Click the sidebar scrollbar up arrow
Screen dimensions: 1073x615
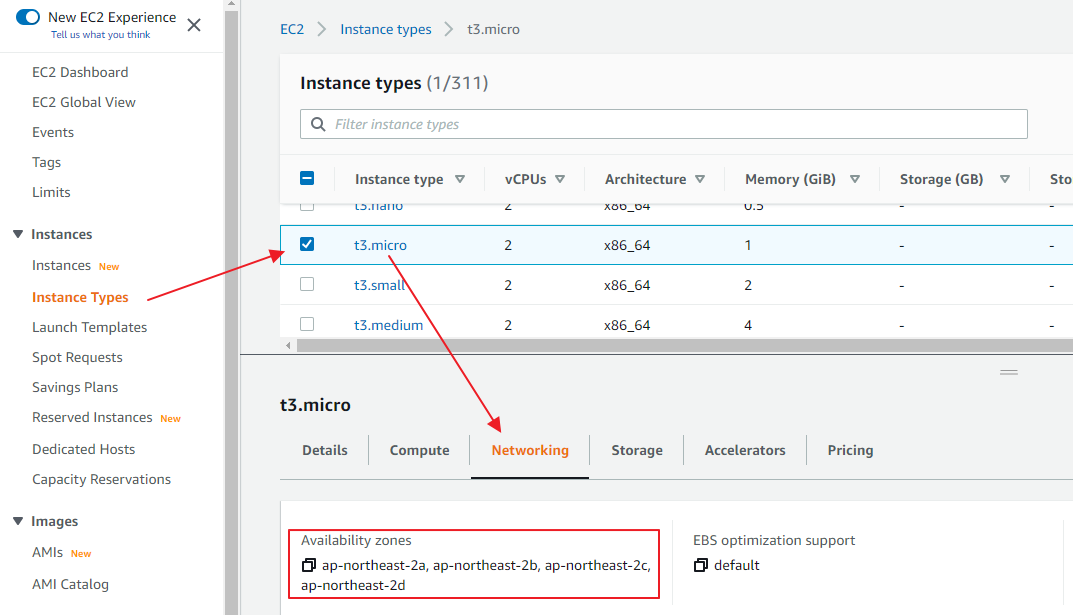(x=231, y=4)
